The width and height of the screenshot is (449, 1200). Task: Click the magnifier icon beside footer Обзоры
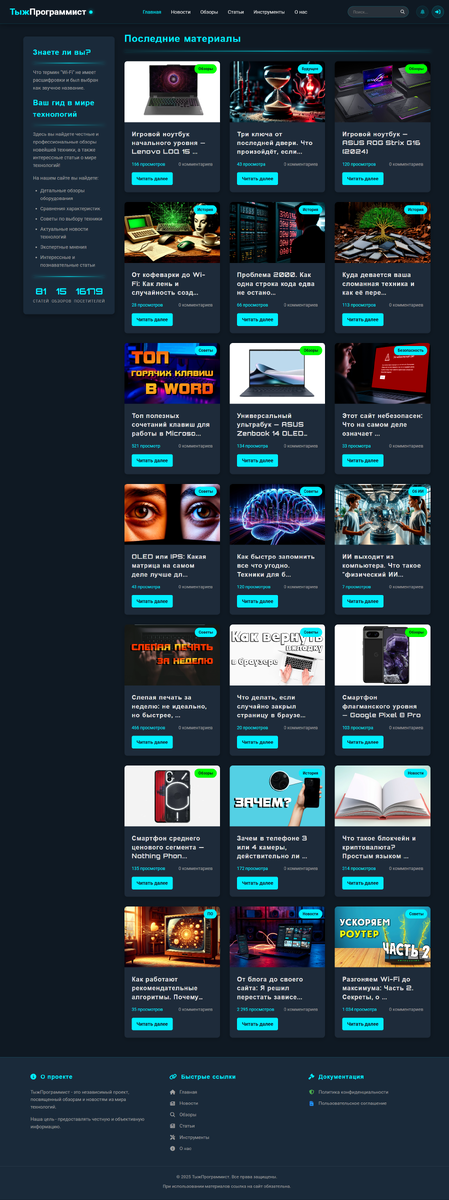(x=173, y=1114)
